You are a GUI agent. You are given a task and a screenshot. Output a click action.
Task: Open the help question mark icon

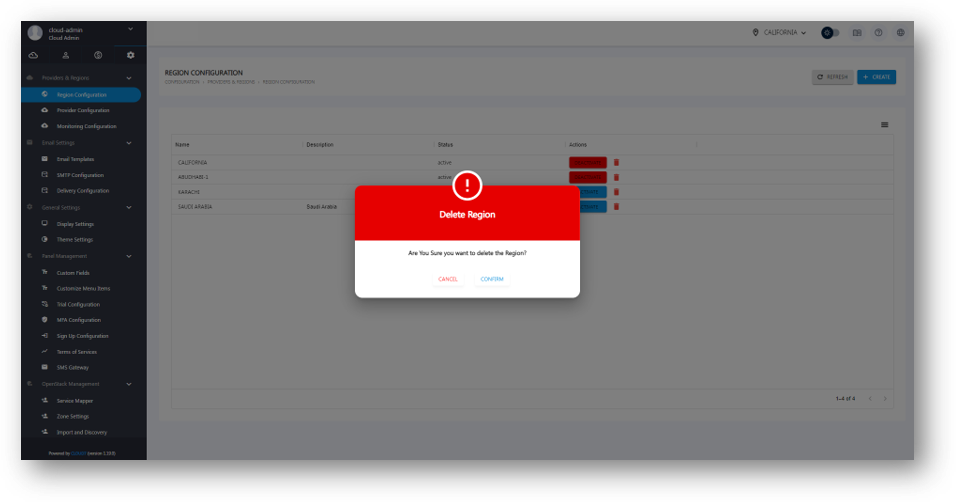tap(879, 33)
